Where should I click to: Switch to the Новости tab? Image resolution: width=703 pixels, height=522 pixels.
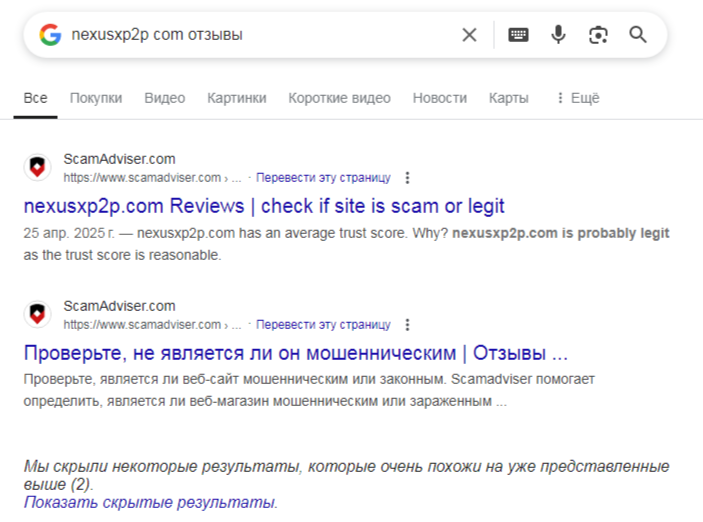440,98
